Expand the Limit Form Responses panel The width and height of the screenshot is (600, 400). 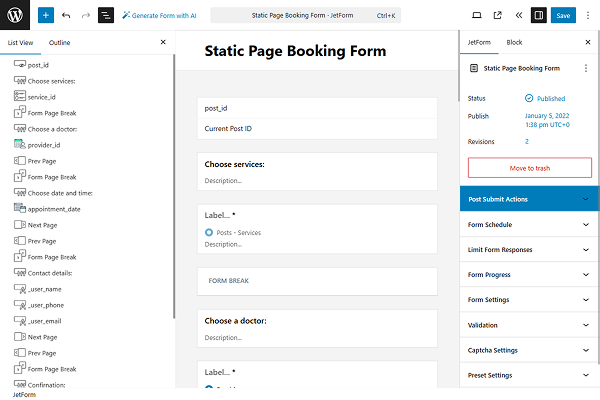530,250
